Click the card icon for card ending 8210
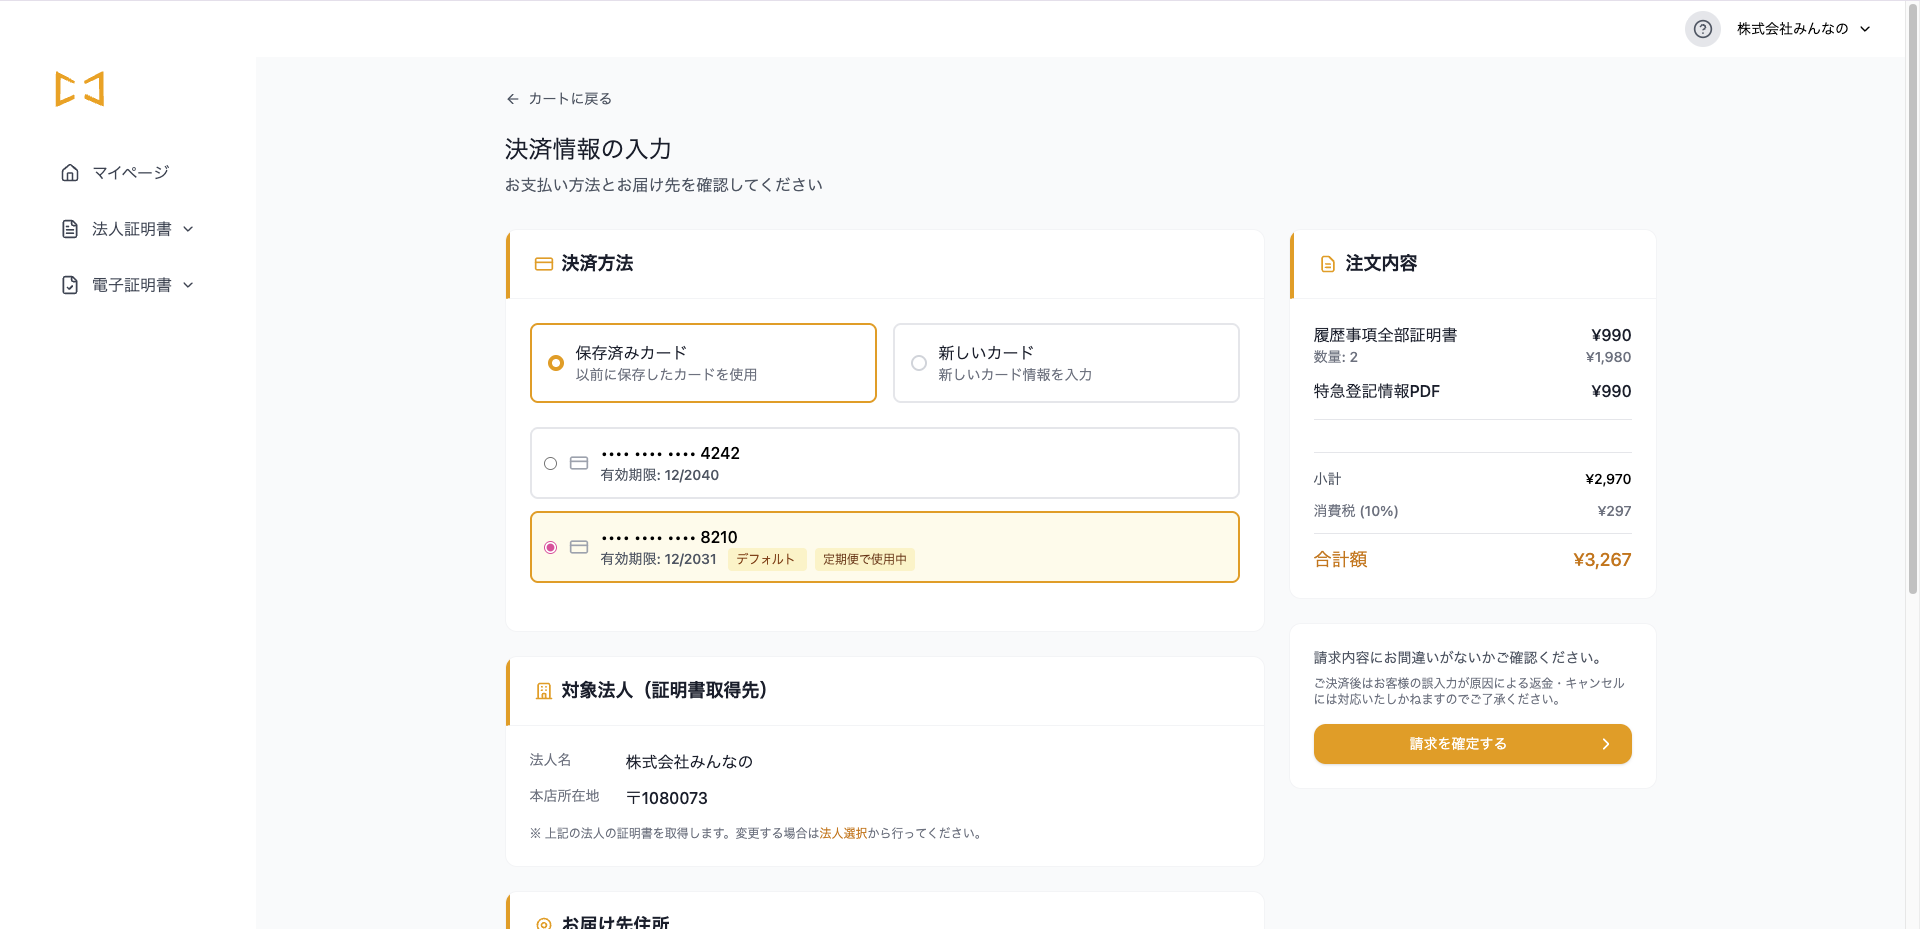Screen dimensions: 1920x929 coord(579,547)
